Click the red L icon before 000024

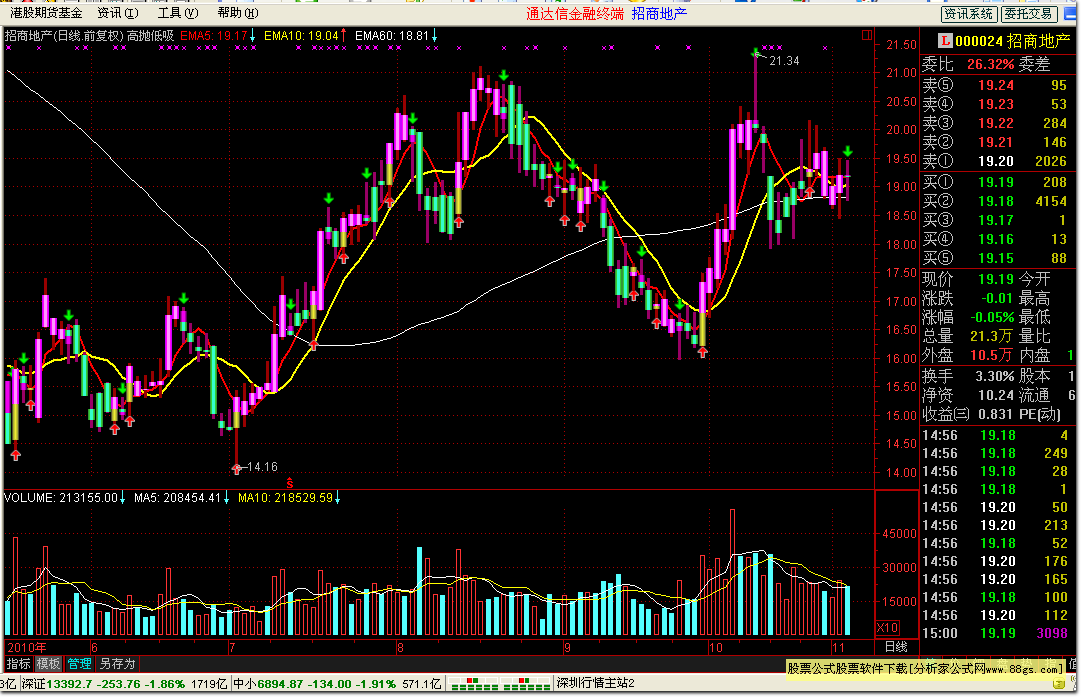point(945,41)
